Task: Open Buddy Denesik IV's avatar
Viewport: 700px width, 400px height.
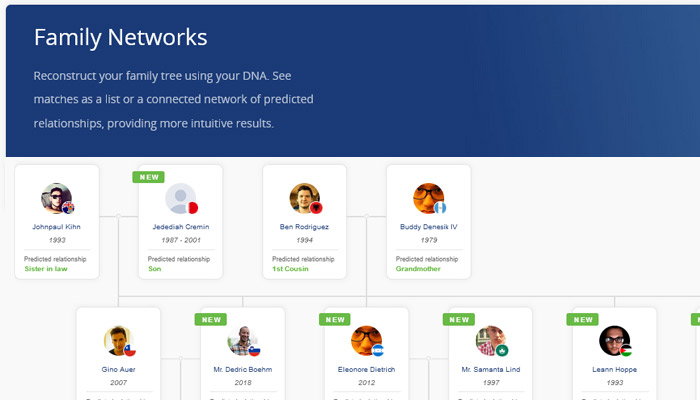Action: 429,198
